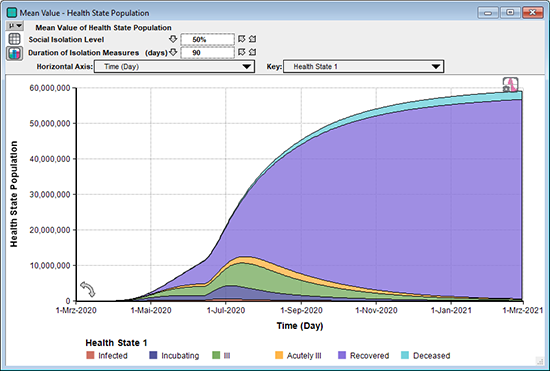Image resolution: width=550 pixels, height=371 pixels.
Task: Click the green legend color swatch
Action: [x=216, y=355]
